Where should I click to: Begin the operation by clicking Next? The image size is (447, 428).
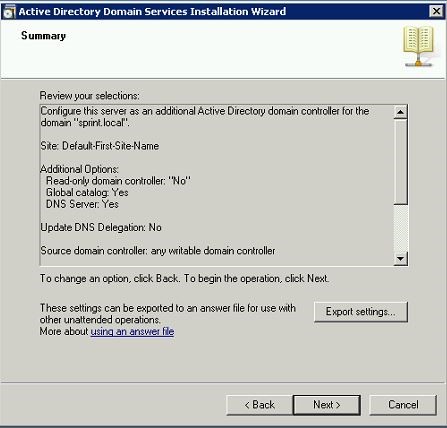tap(327, 405)
